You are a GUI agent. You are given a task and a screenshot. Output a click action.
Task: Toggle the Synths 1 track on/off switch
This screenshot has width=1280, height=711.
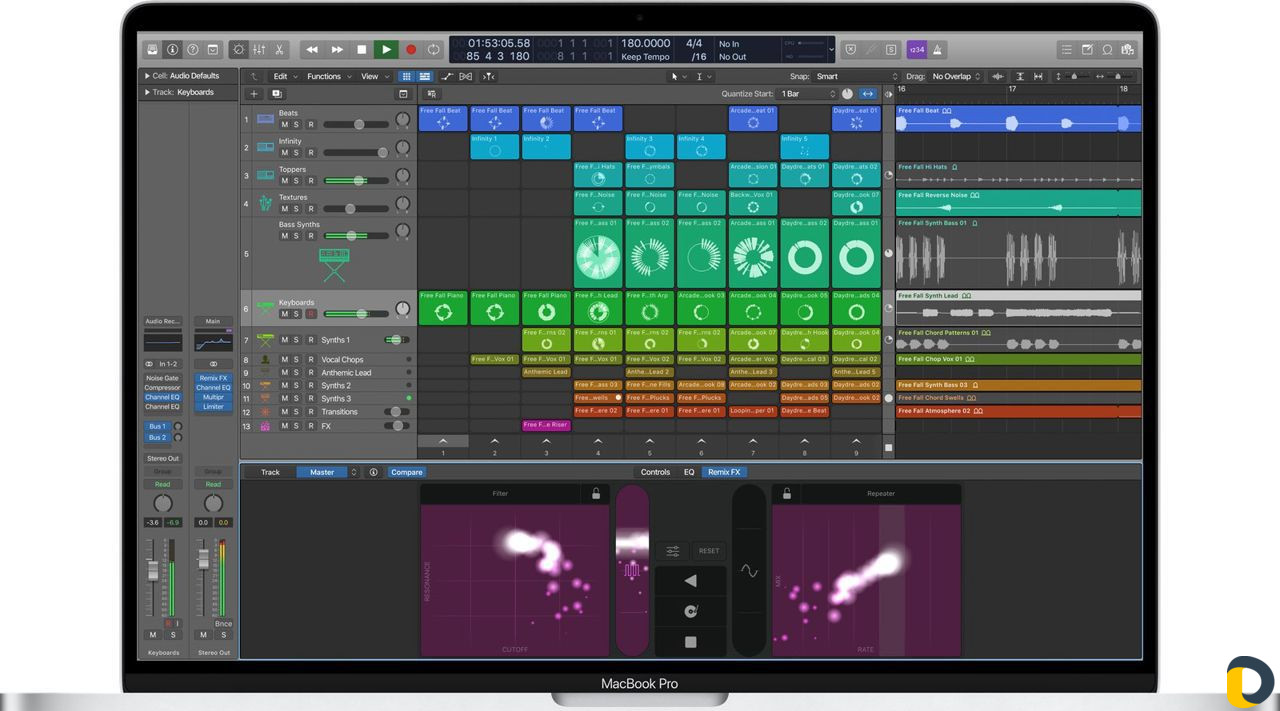click(x=397, y=340)
